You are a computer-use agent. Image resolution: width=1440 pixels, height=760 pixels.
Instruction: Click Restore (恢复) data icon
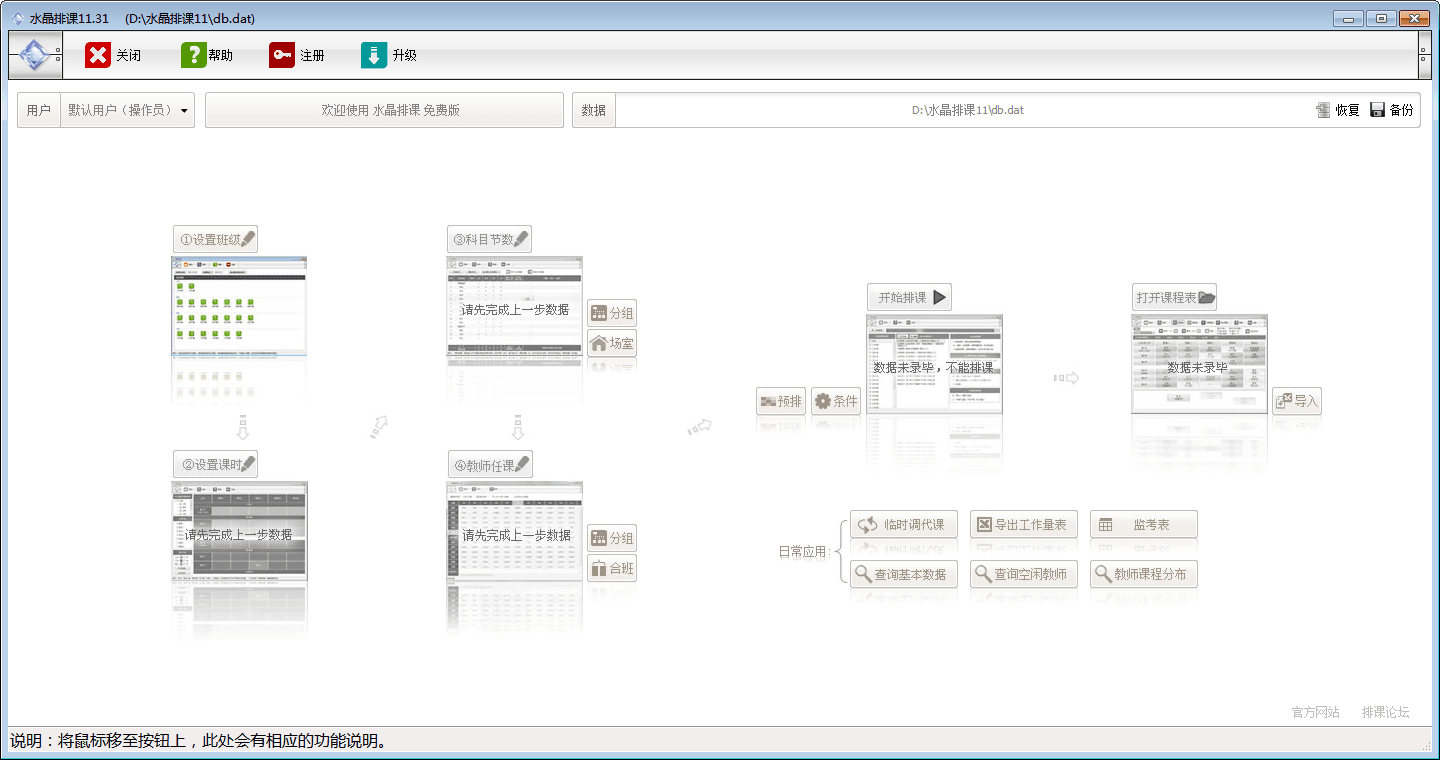pyautogui.click(x=1324, y=110)
